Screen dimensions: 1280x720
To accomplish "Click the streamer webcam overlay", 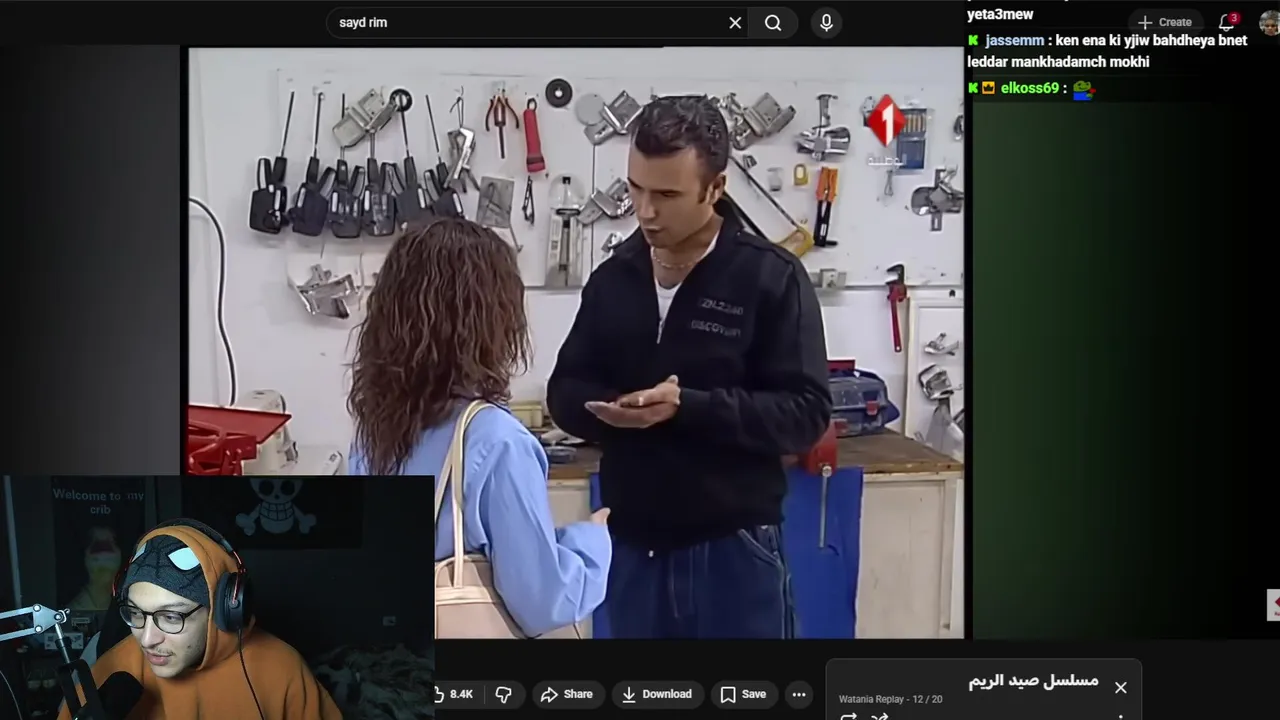I will (x=217, y=597).
